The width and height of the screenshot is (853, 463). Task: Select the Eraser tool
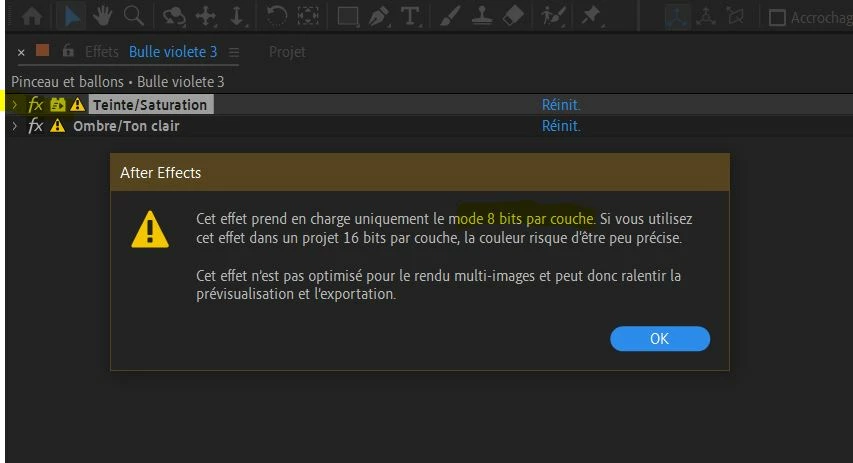click(513, 16)
